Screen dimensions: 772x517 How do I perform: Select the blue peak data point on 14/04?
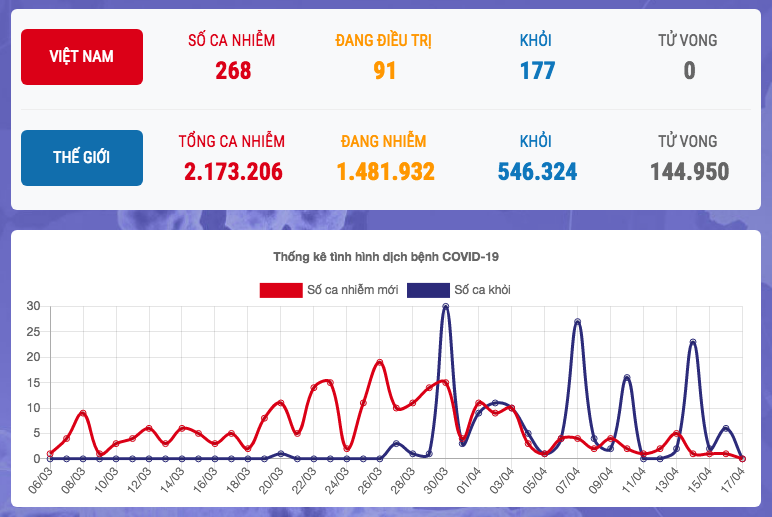click(x=693, y=342)
